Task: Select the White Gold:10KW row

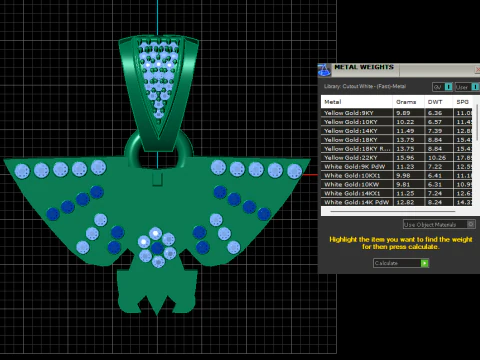Action: pos(397,184)
